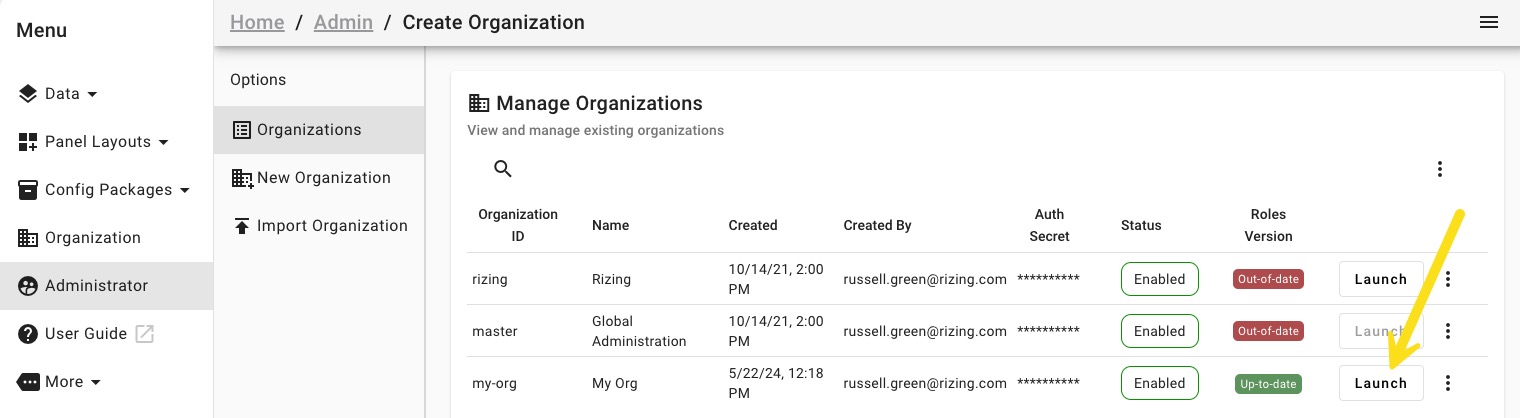This screenshot has height=418, width=1520.
Task: Click the search magnifier icon in table
Action: click(503, 169)
